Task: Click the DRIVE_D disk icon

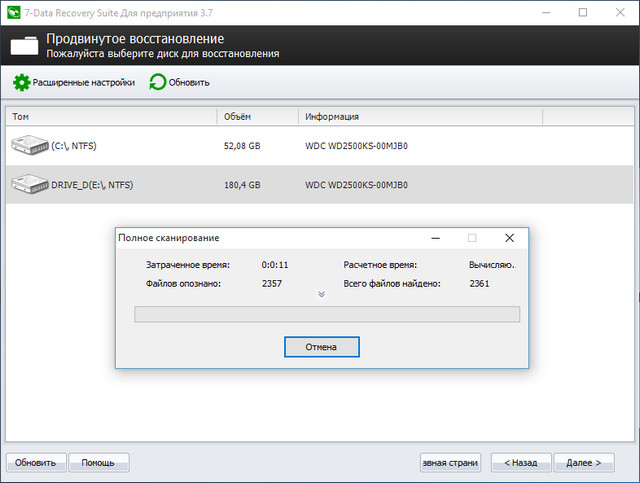Action: pos(30,184)
